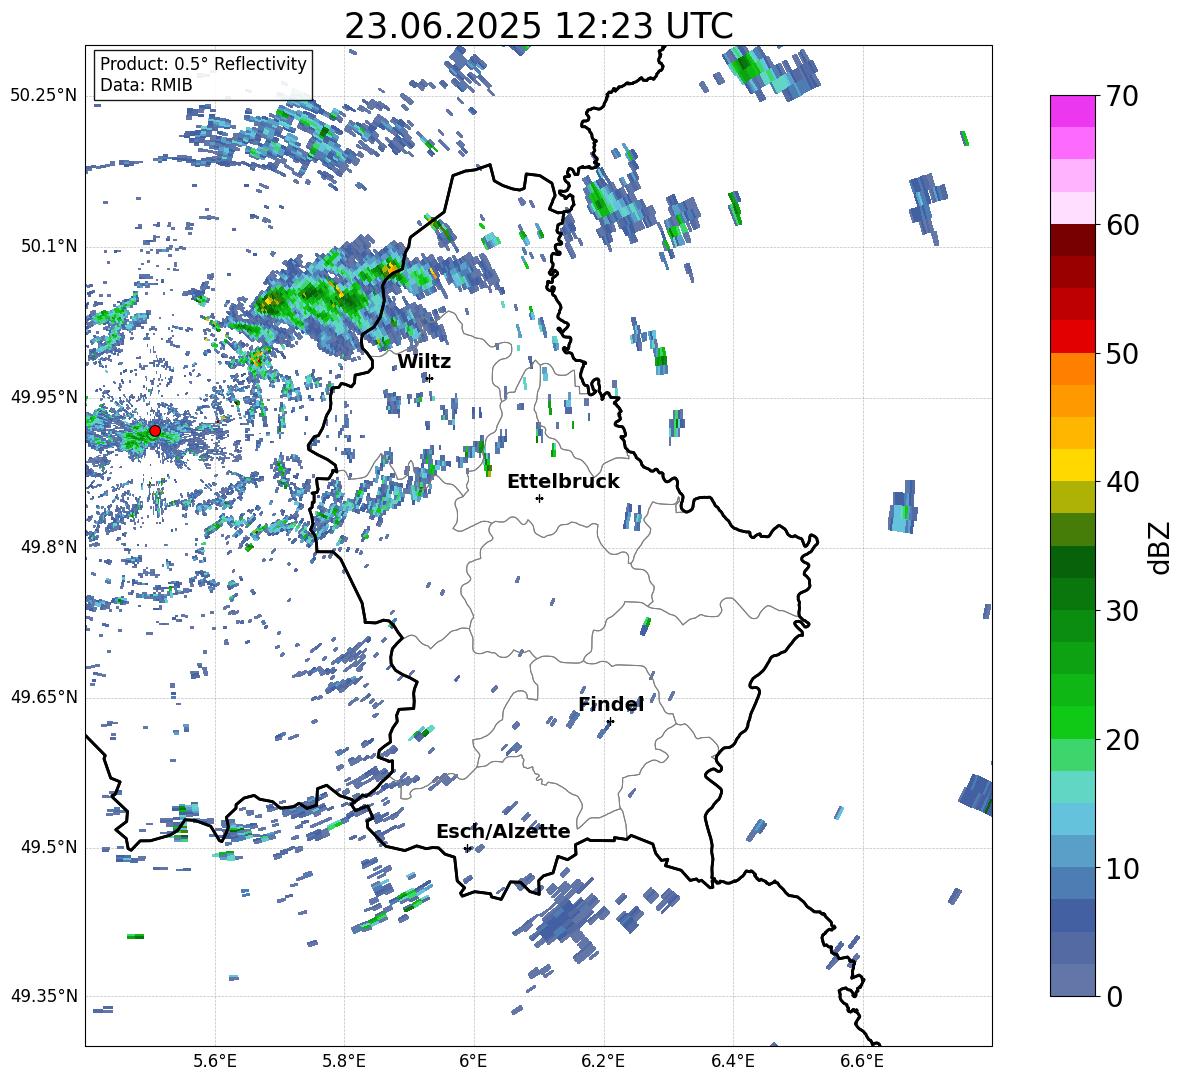Click the 50.1°N latitude label
The height and width of the screenshot is (1081, 1184).
[x=49, y=246]
